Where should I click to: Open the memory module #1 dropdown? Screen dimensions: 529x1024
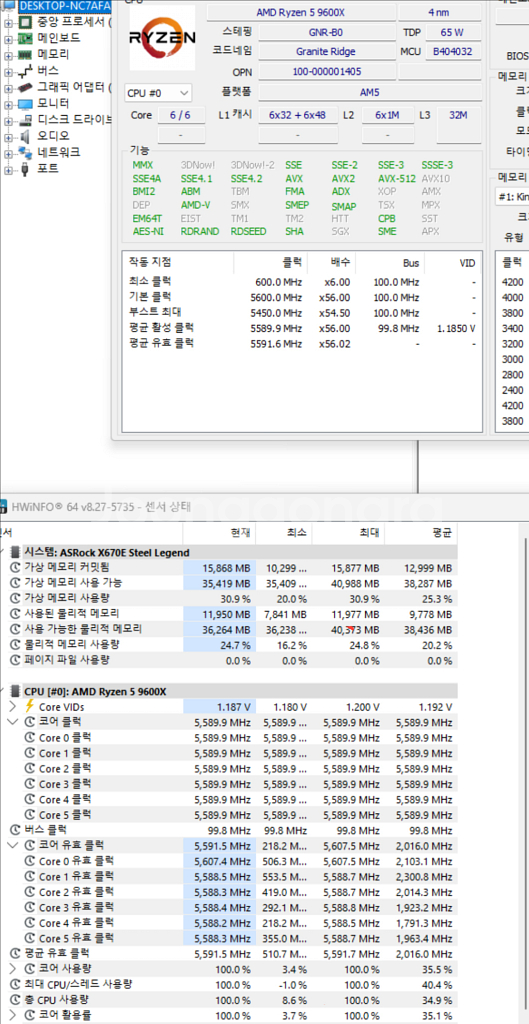tap(512, 196)
